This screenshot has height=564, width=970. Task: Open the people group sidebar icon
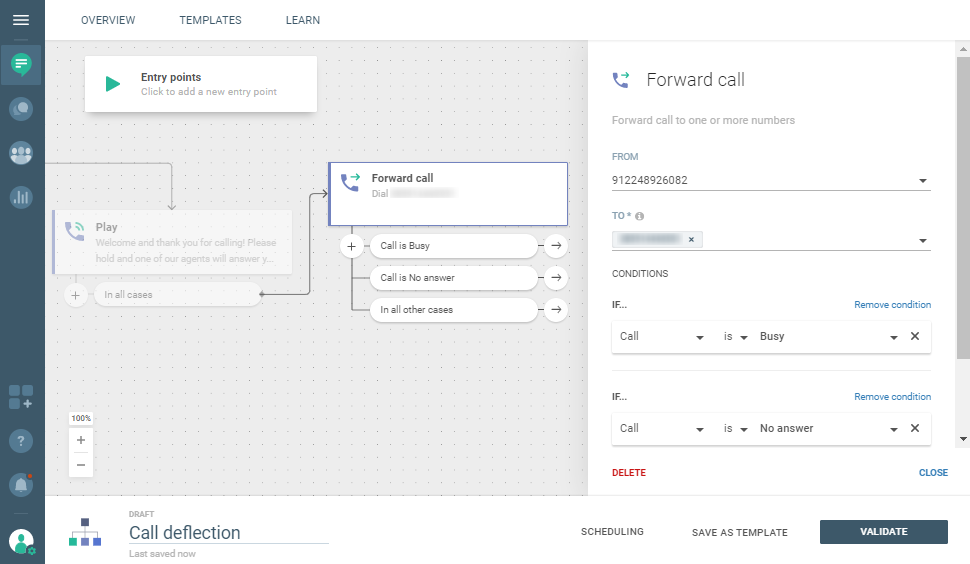[x=21, y=153]
